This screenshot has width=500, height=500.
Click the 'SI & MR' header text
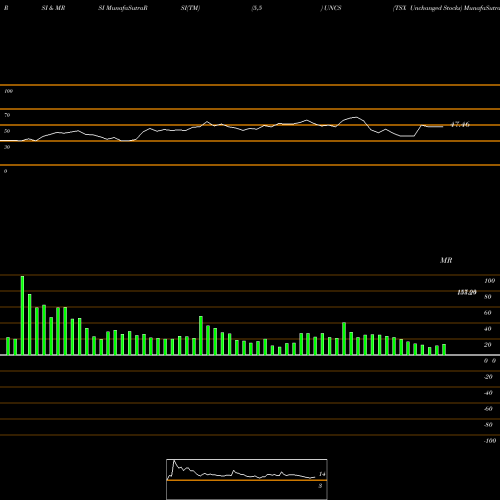tap(53, 8)
